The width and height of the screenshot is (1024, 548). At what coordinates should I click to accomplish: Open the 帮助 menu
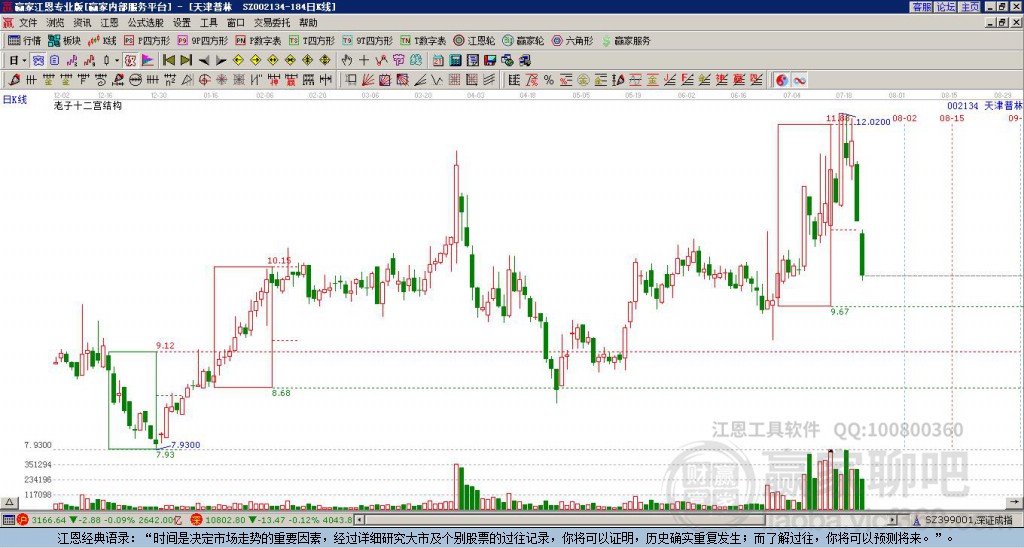[x=308, y=23]
